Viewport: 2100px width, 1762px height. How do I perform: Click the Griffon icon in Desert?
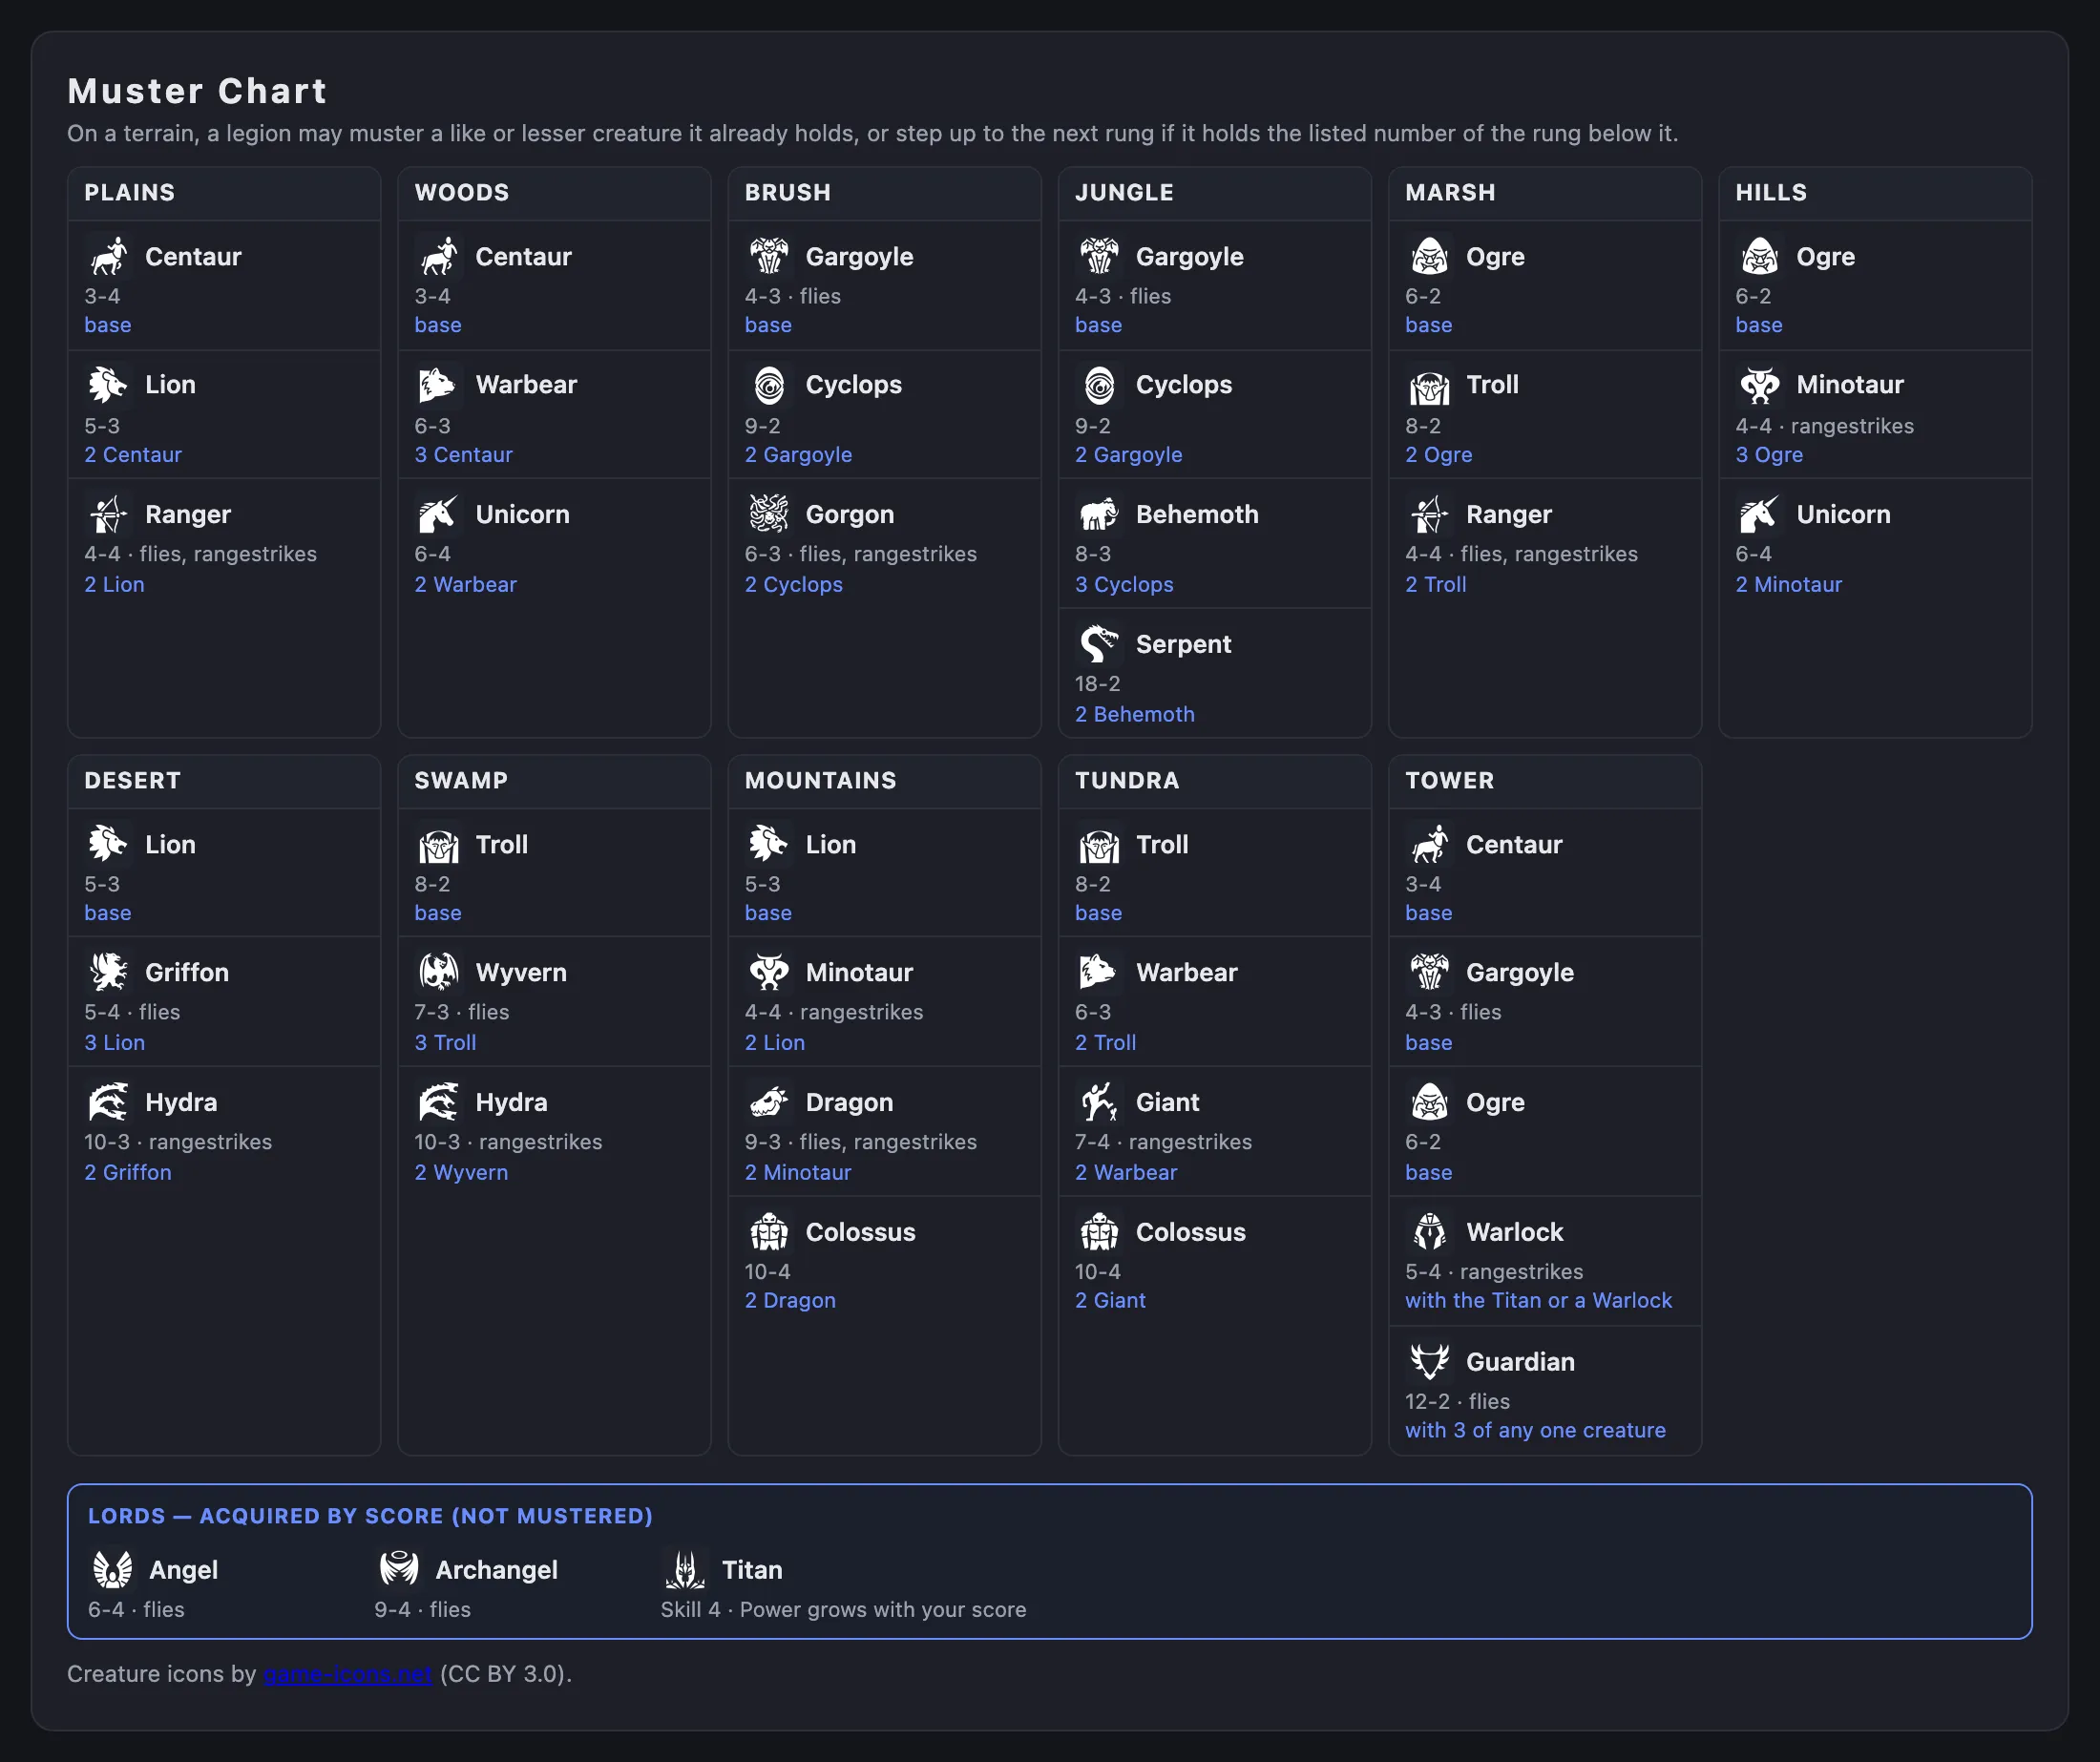[108, 972]
